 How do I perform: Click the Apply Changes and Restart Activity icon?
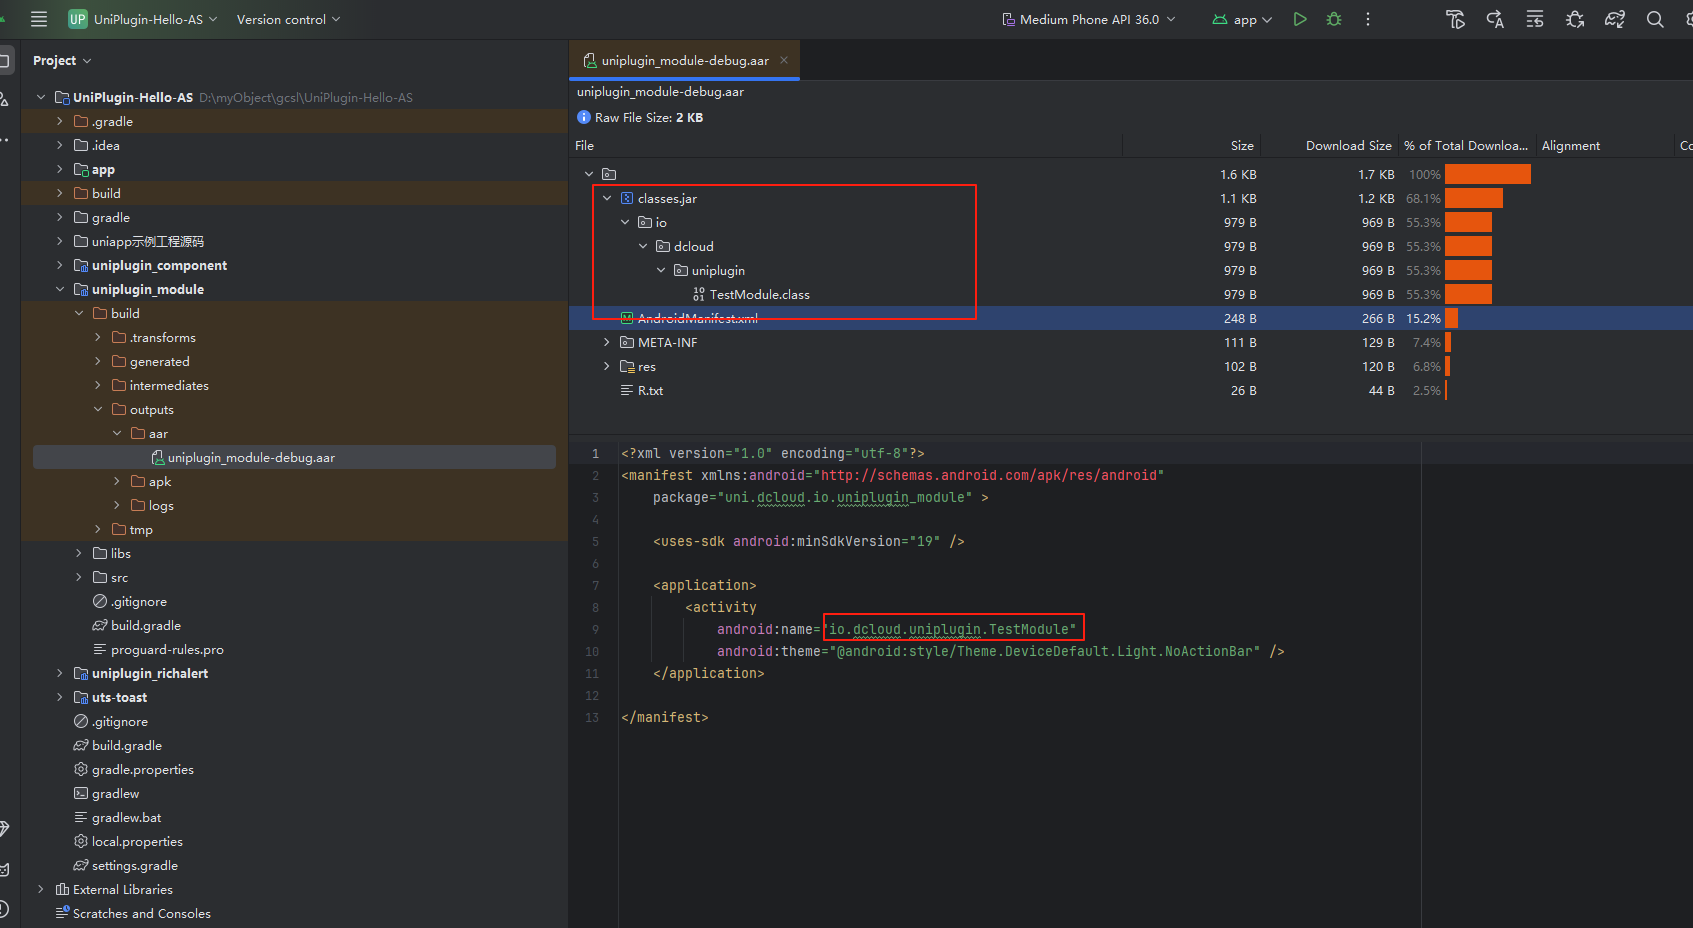(1495, 19)
